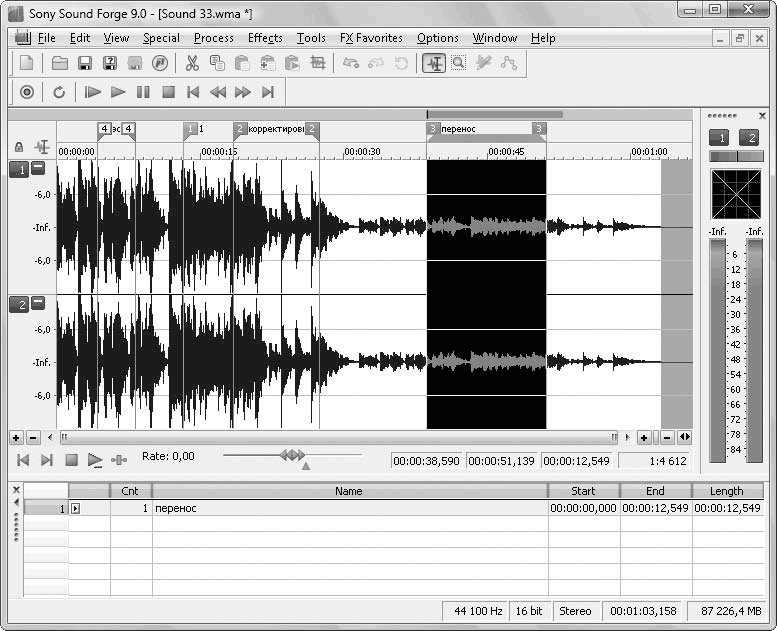Click the playback Rate slider
This screenshot has height=631, width=777.
(292, 455)
